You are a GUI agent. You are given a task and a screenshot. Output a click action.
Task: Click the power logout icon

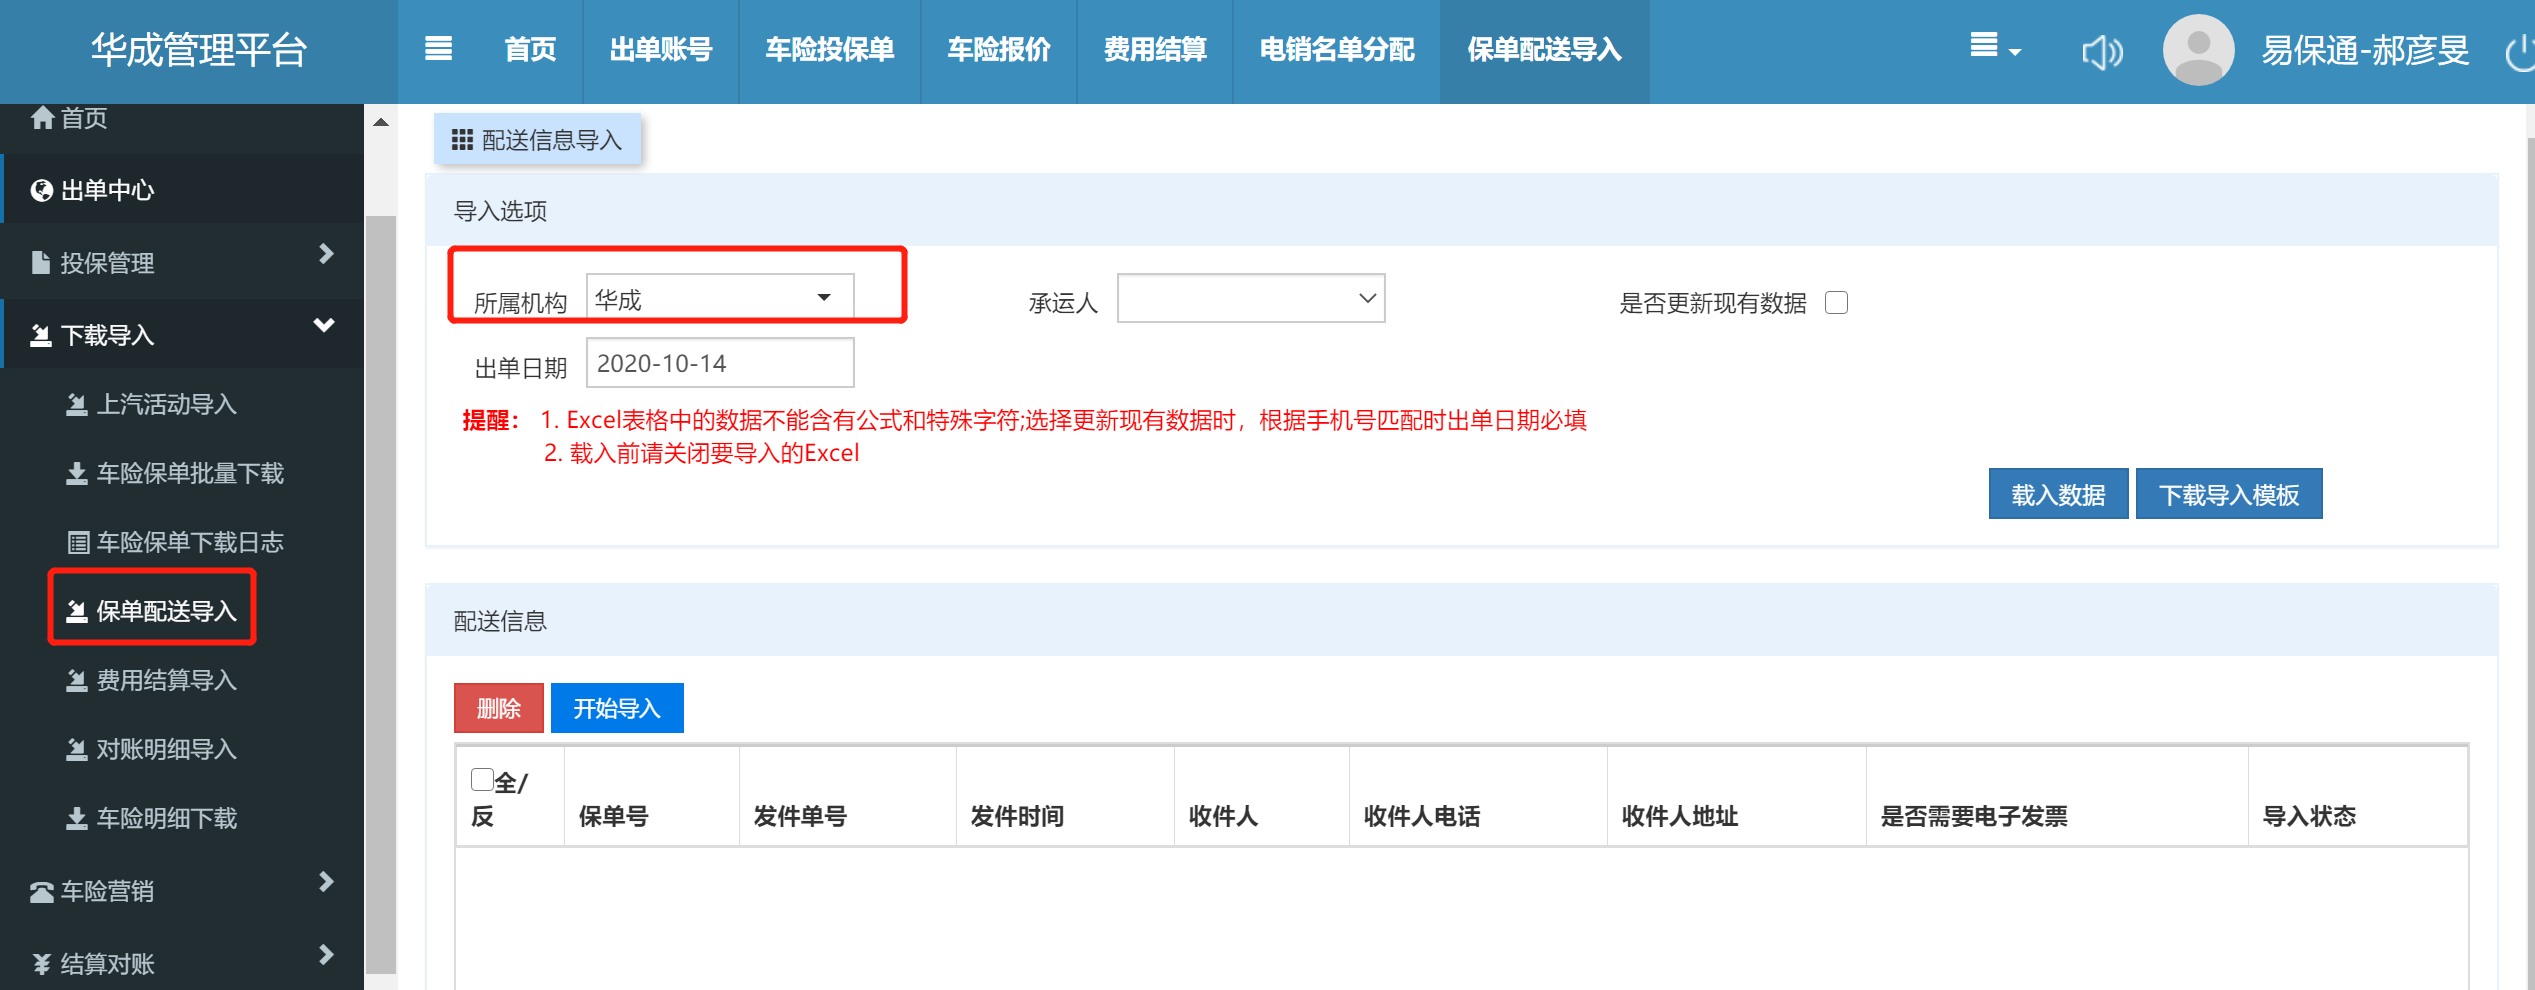click(x=2521, y=52)
